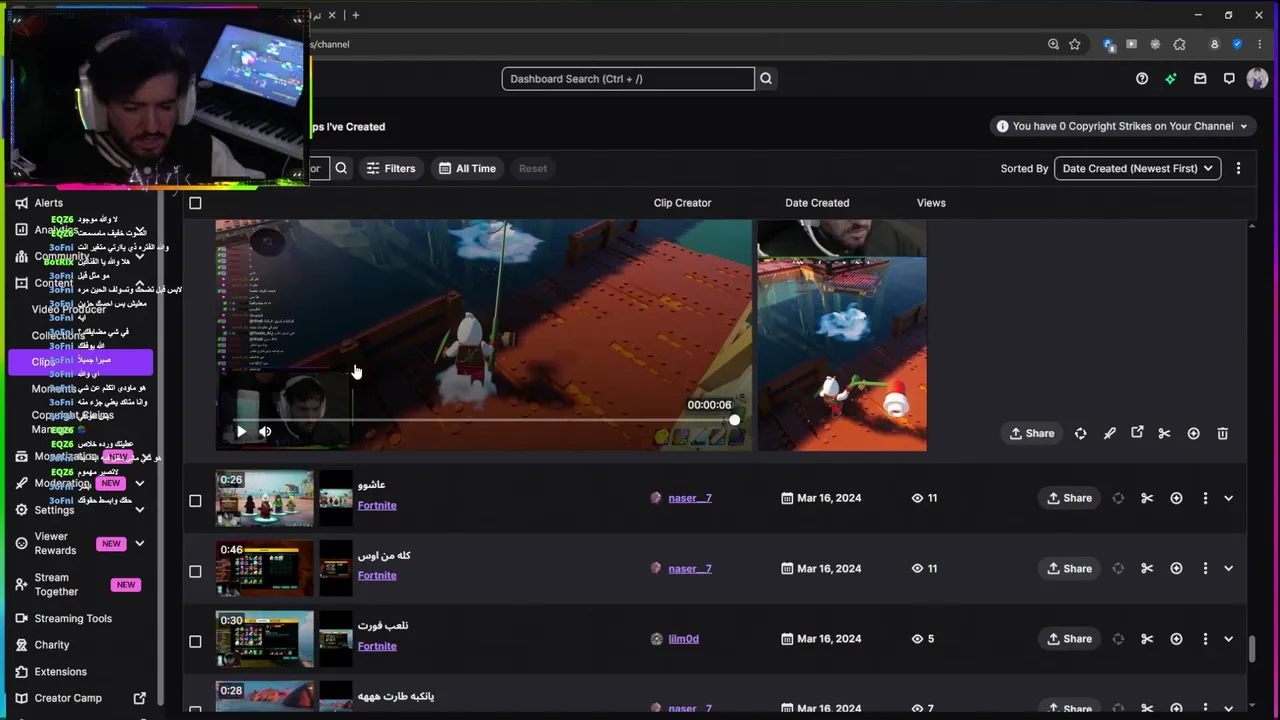Open Extensions in the sidebar

pyautogui.click(x=60, y=671)
